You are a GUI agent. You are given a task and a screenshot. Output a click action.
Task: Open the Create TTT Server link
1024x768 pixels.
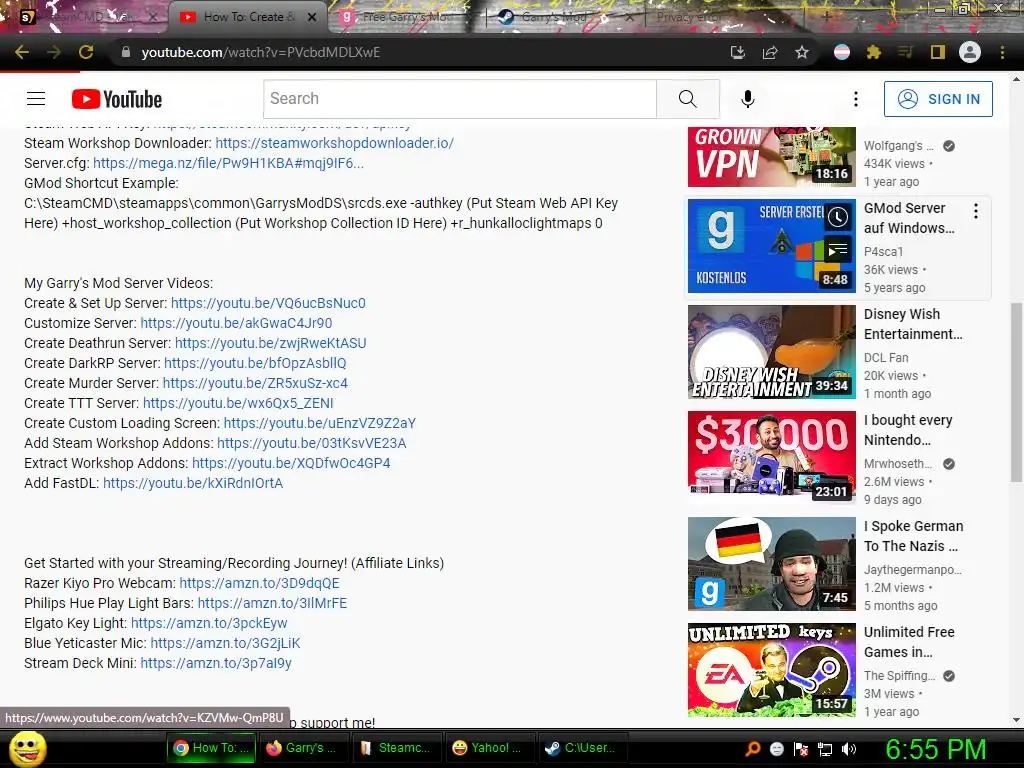[238, 403]
